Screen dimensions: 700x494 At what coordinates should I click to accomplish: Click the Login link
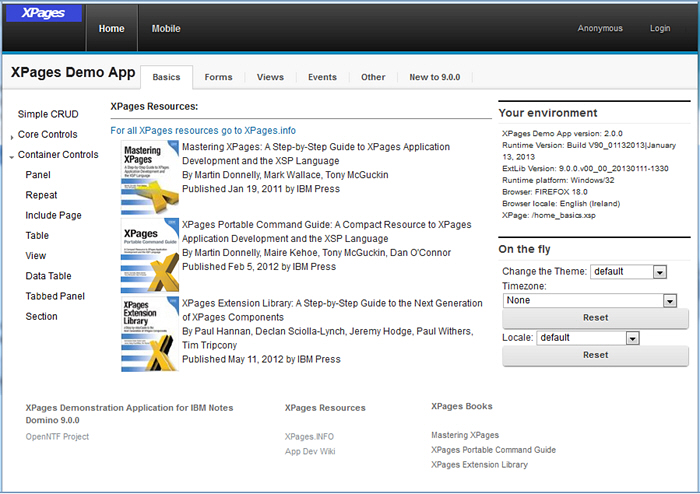point(660,28)
